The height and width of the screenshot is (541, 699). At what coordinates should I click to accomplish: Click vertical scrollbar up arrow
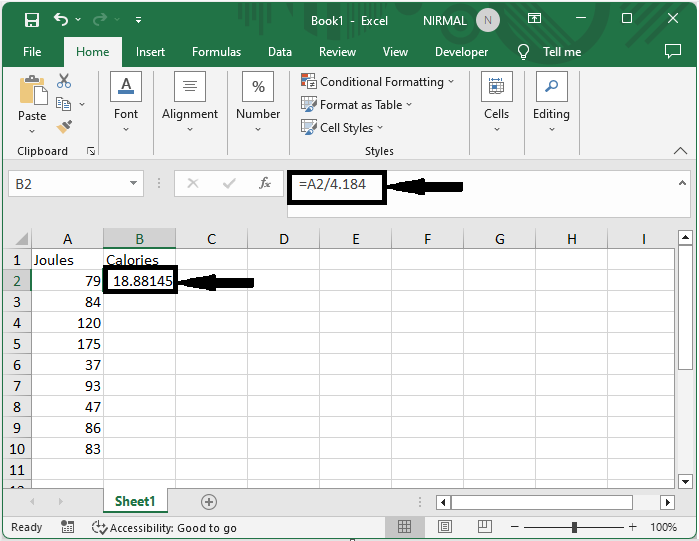coord(685,238)
